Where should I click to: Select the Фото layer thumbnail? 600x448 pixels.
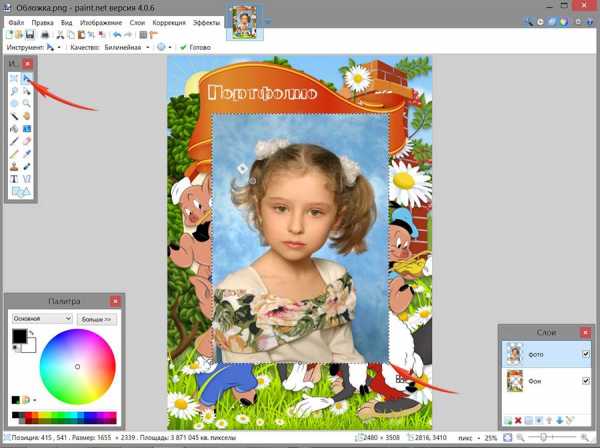pos(514,354)
